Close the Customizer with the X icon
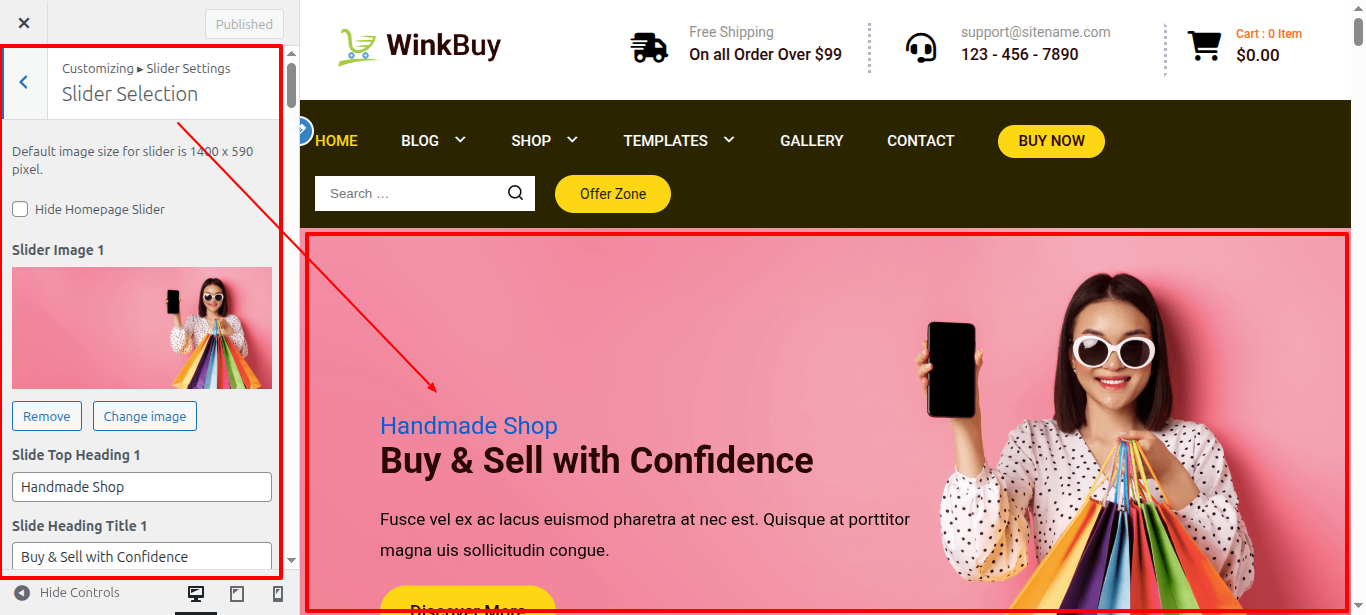1366x615 pixels. tap(24, 23)
